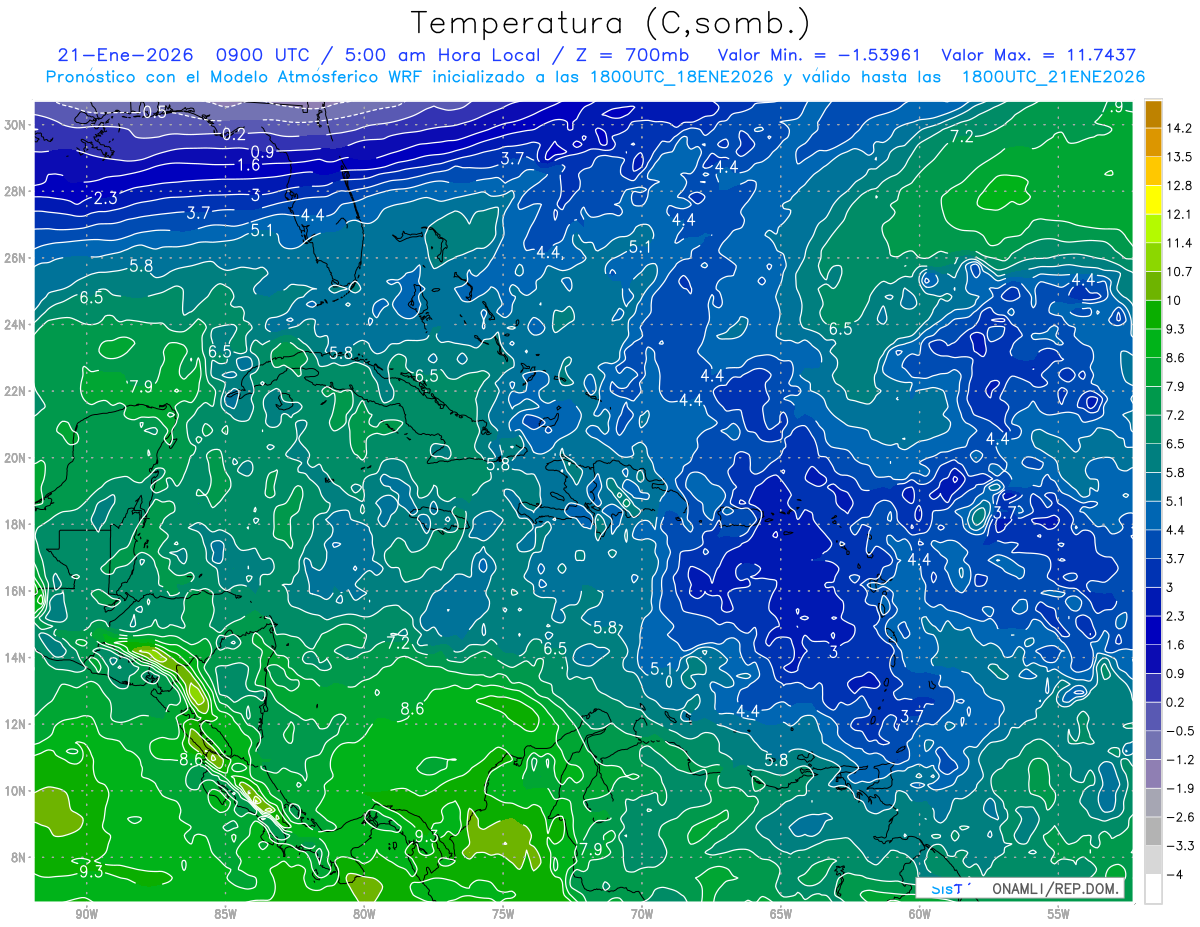Screen dimensions: 1200x927
Task: Click the "ONAMLI/REP.DOM." credit label
Action: pyautogui.click(x=1057, y=888)
